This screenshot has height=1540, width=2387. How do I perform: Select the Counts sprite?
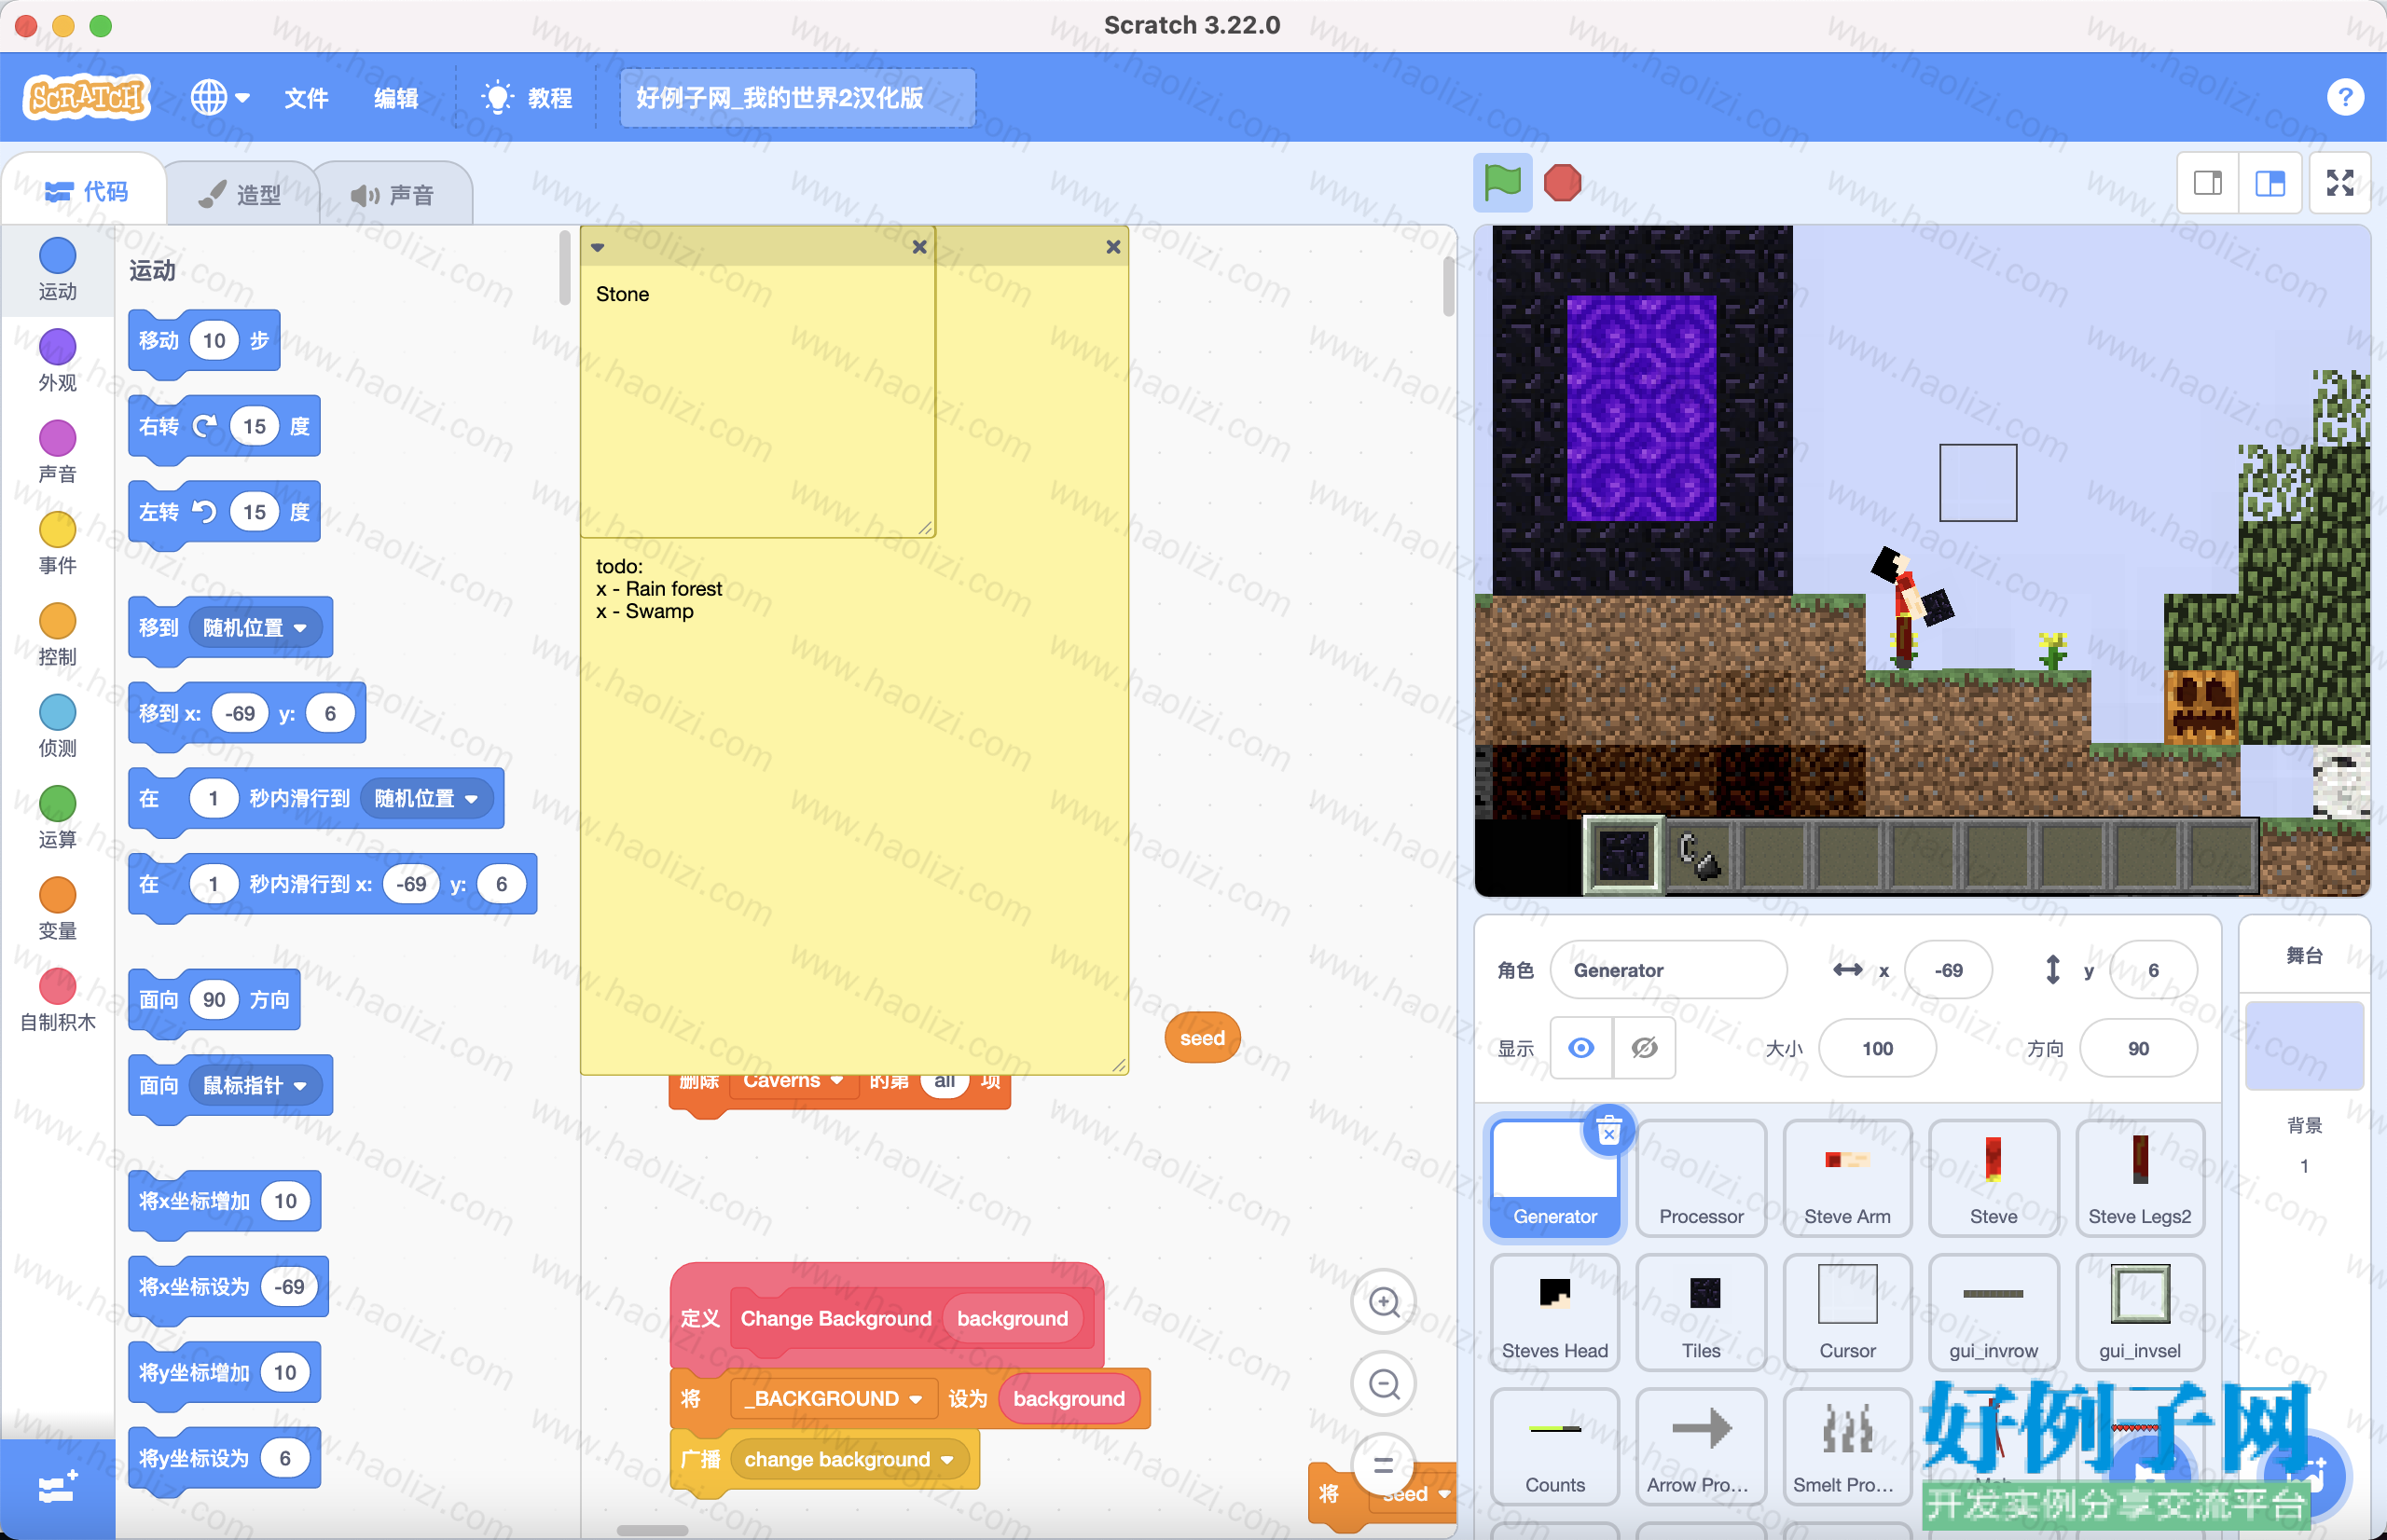pyautogui.click(x=1555, y=1446)
